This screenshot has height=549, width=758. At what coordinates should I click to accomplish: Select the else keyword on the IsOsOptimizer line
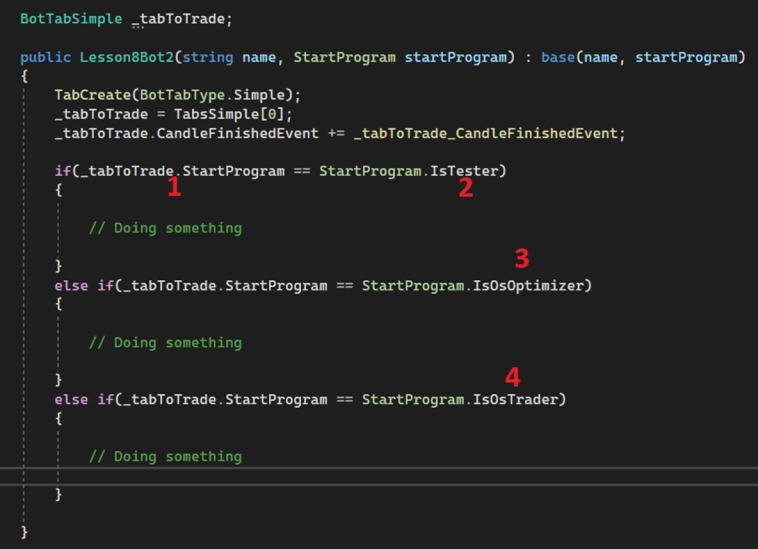pyautogui.click(x=71, y=286)
